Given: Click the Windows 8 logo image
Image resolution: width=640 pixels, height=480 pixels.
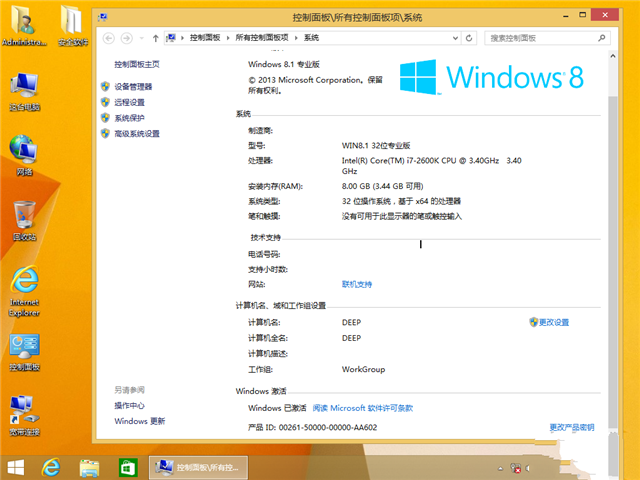Looking at the screenshot, I should tap(491, 77).
